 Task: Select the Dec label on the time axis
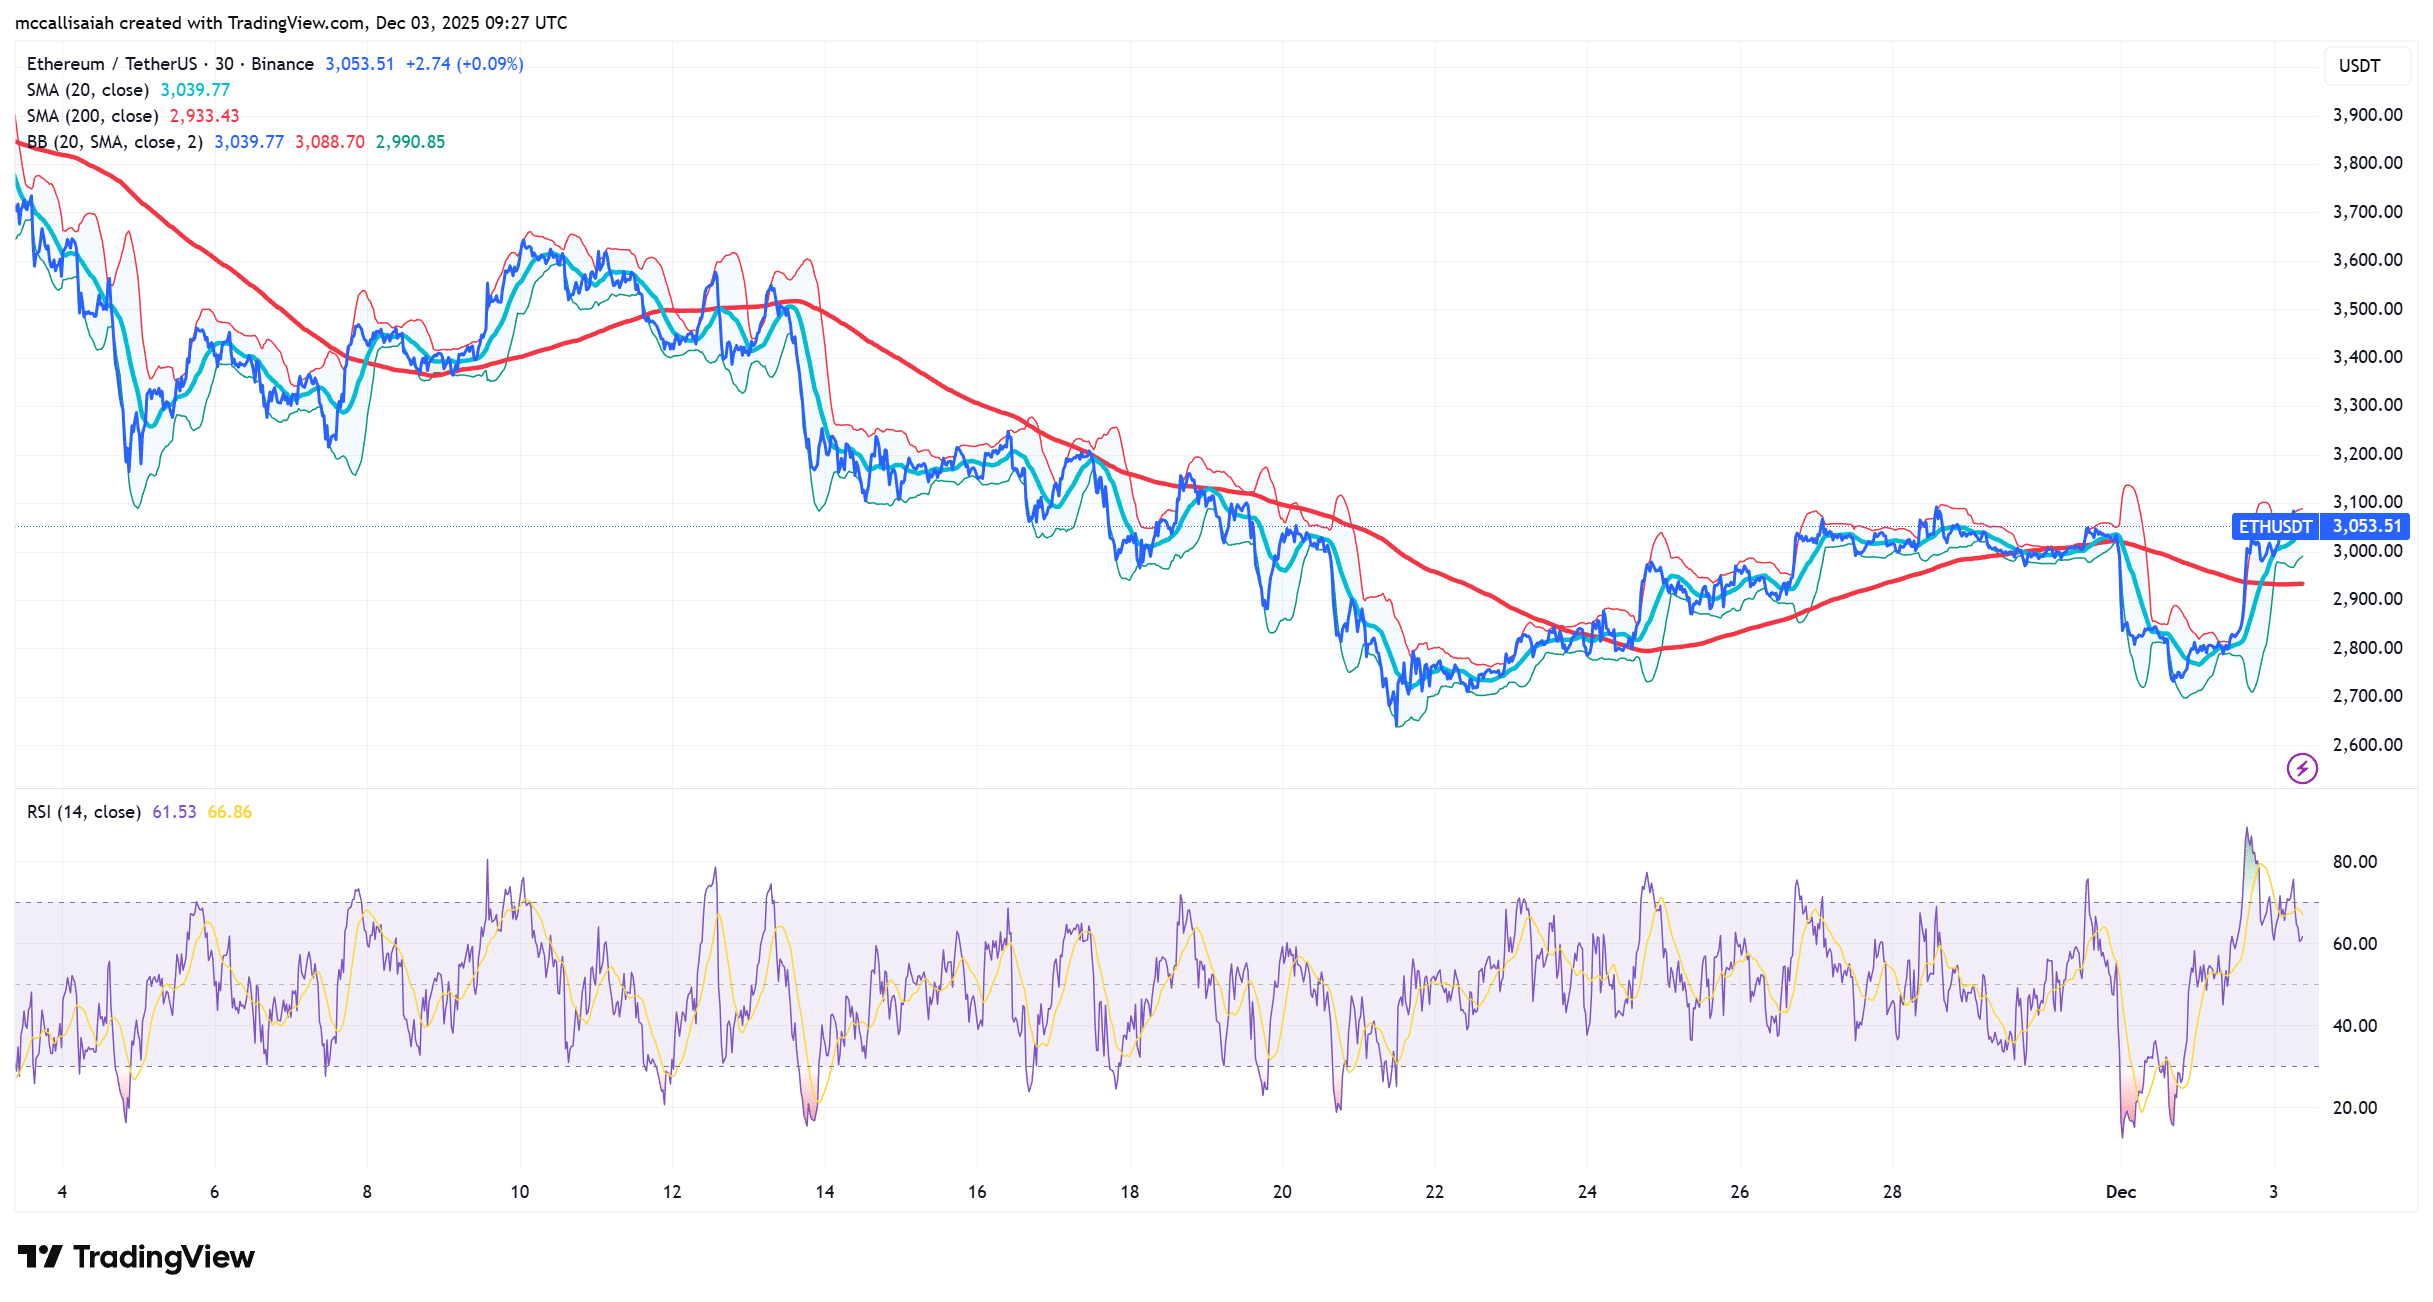(x=2121, y=1191)
